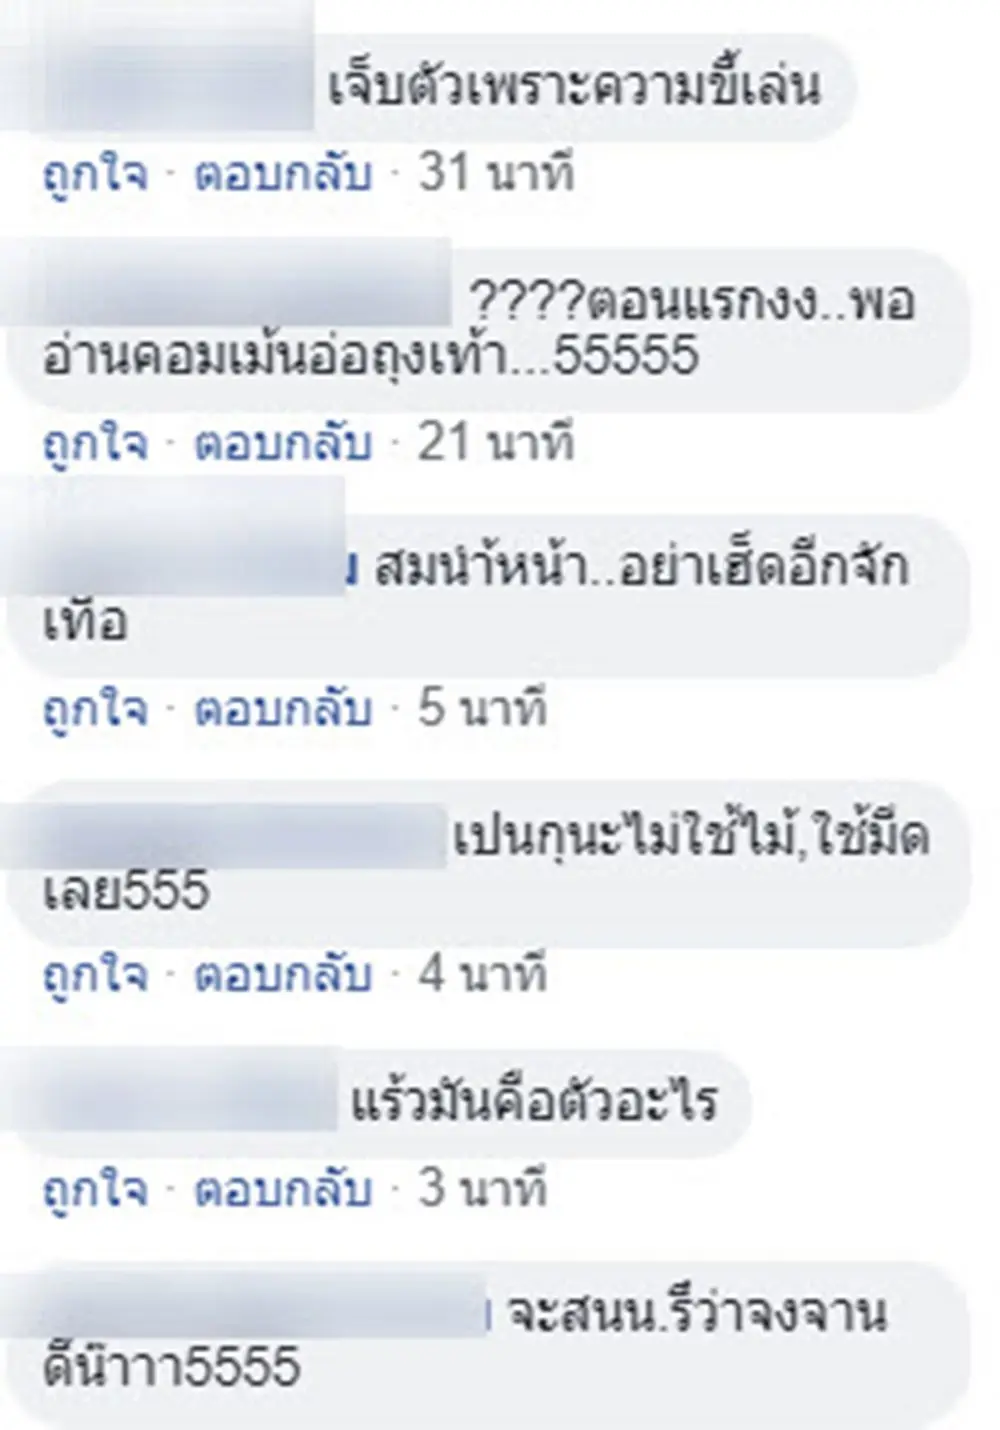Image resolution: width=1000 pixels, height=1430 pixels.
Task: Click the 31 นาที timestamp
Action: pyautogui.click(x=497, y=175)
